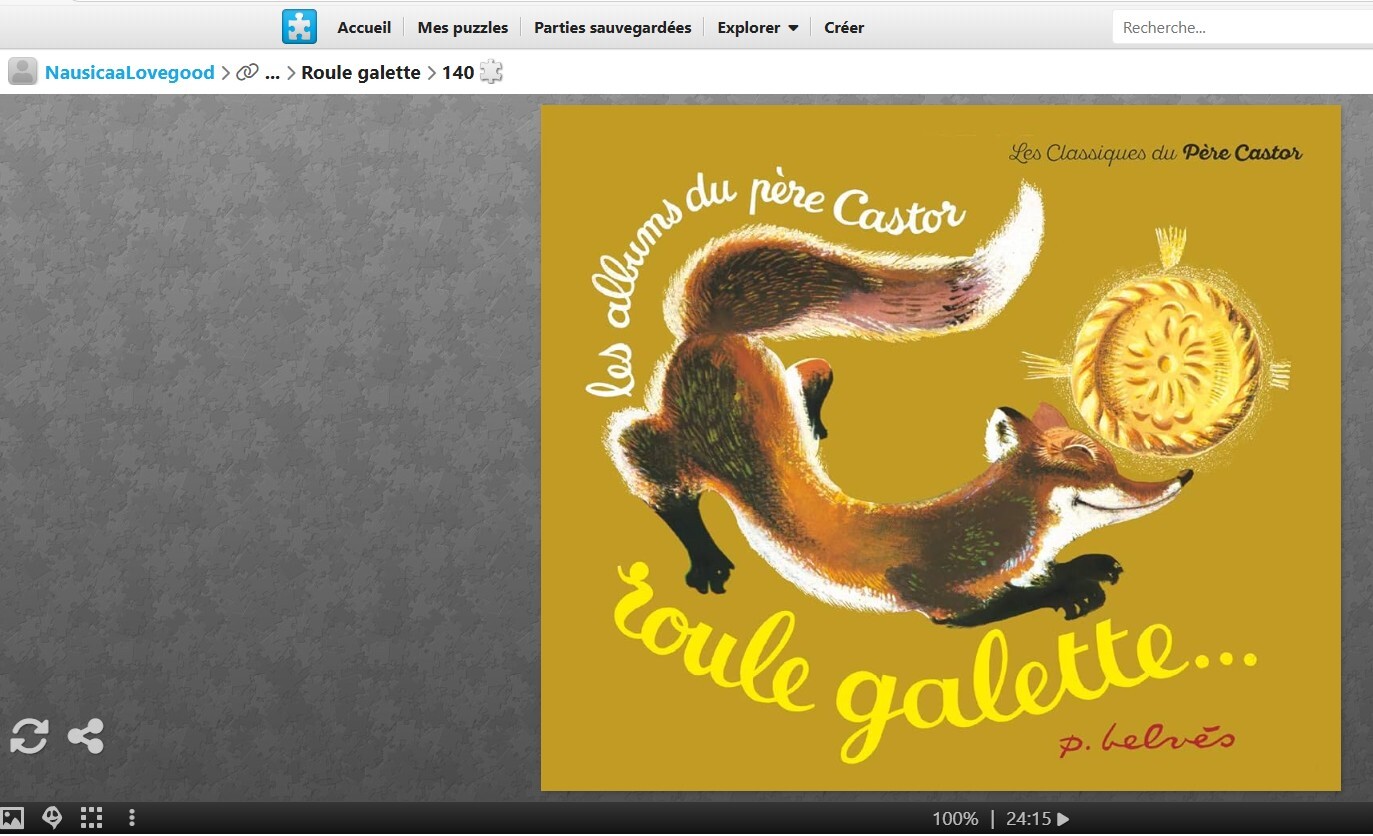Click the puzzle piece icon beside 140

click(x=491, y=72)
